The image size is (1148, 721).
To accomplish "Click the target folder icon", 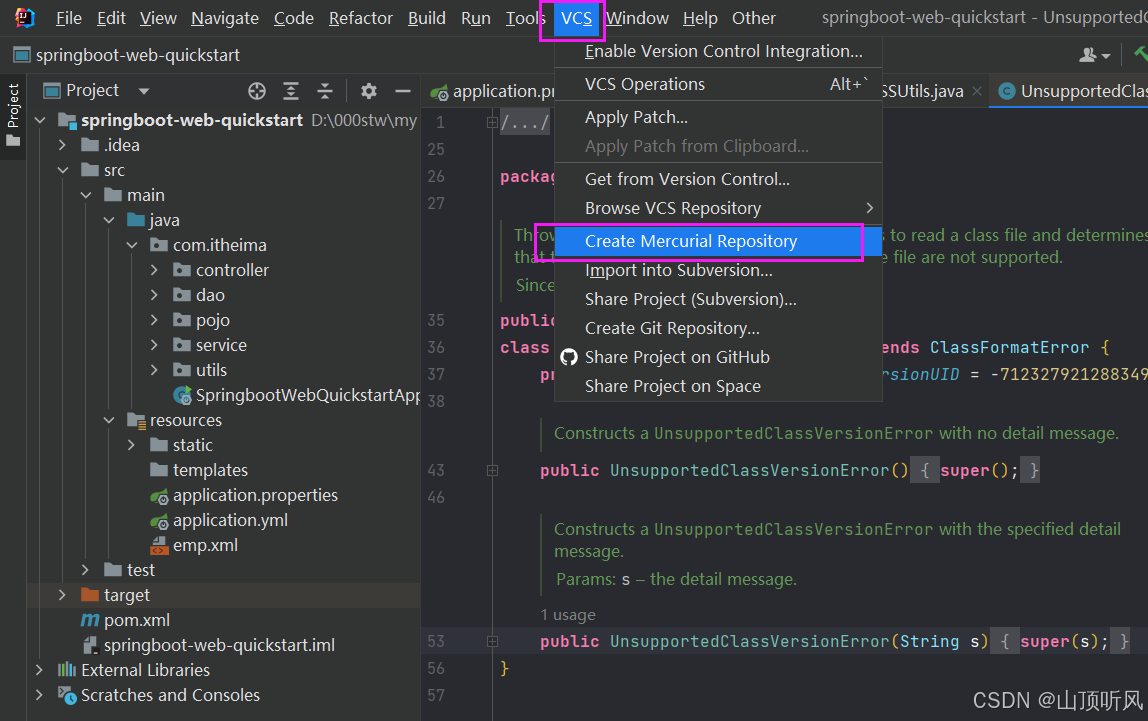I will pyautogui.click(x=90, y=594).
